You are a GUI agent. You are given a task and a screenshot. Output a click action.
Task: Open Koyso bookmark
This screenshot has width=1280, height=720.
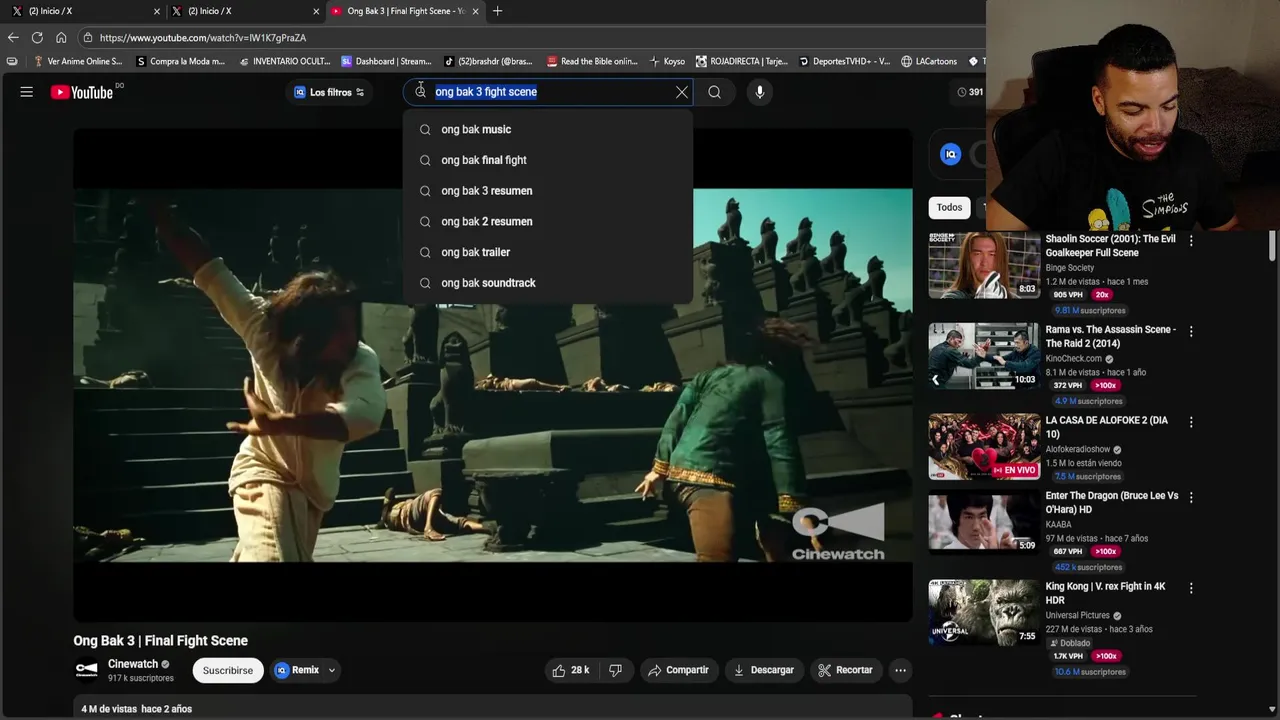click(667, 61)
